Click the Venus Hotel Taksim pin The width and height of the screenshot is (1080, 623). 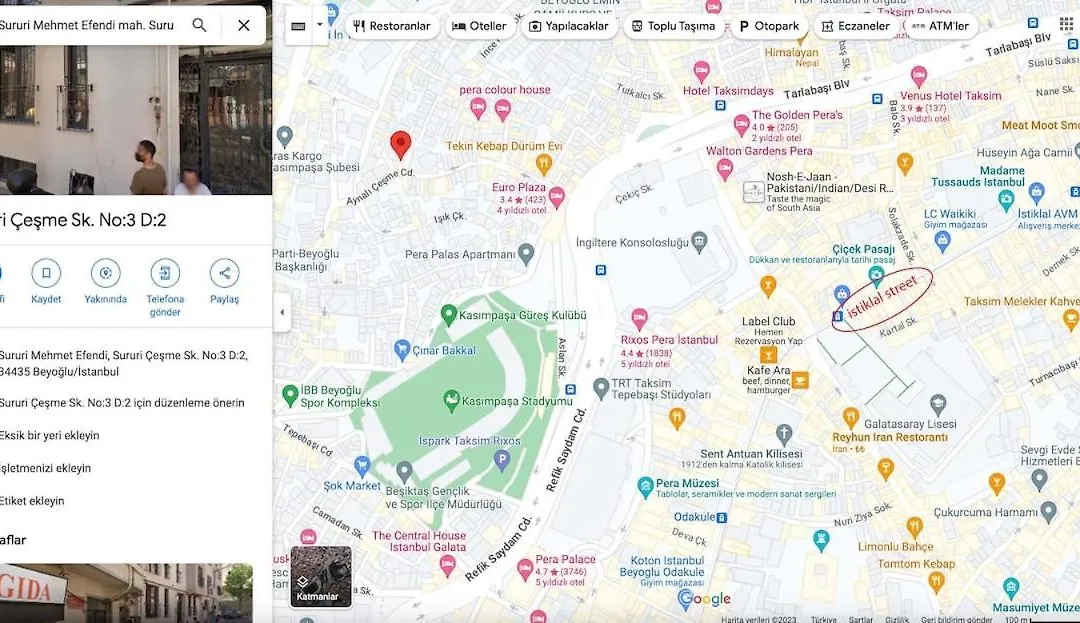[x=918, y=76]
